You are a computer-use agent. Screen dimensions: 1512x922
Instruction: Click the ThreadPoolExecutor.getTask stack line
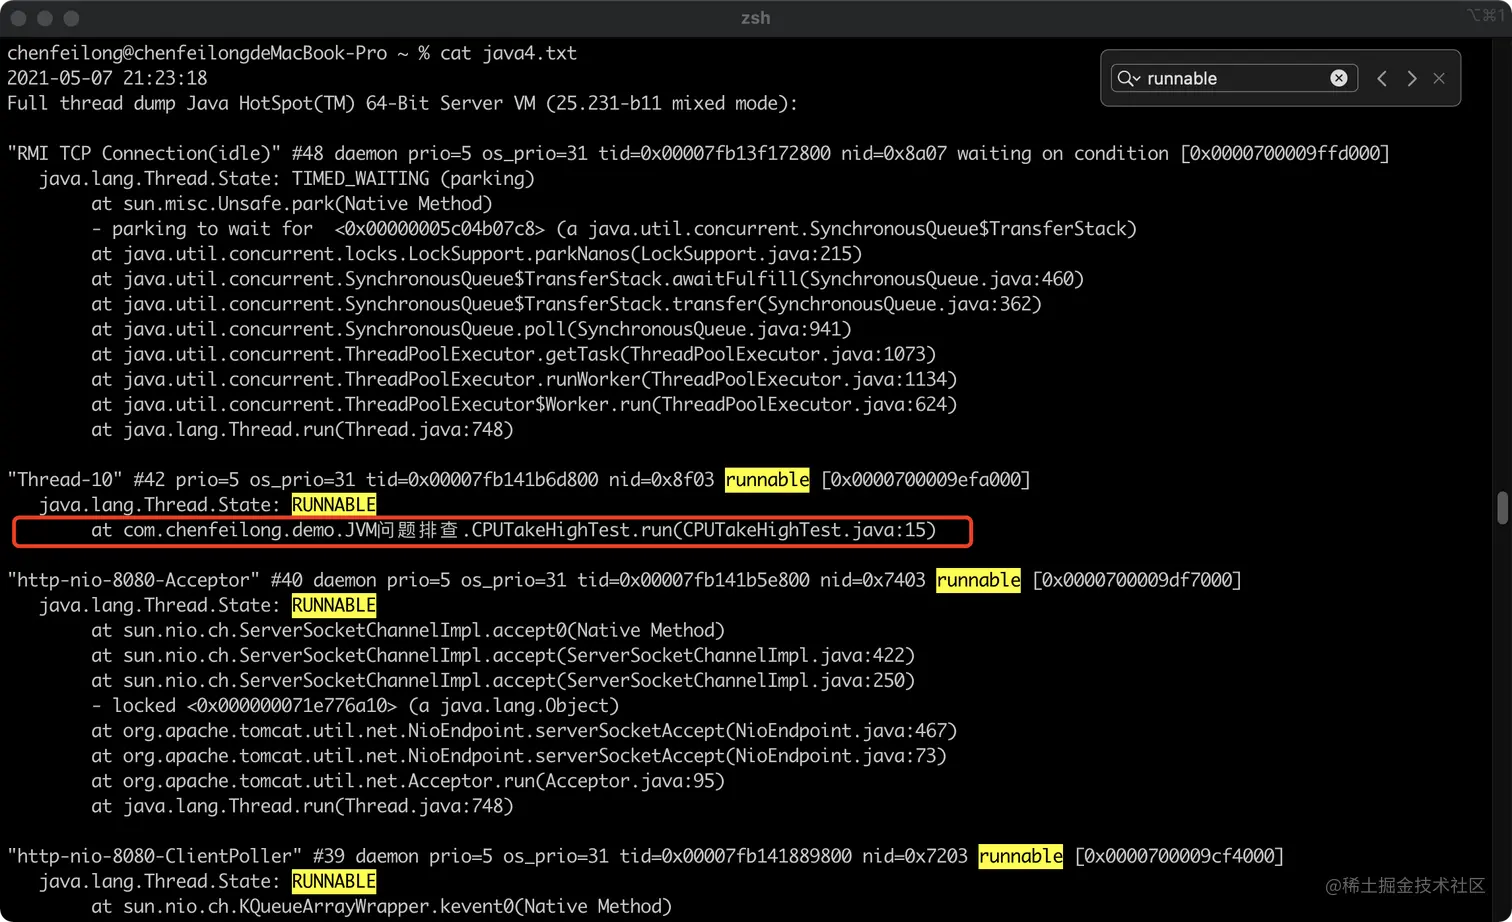[513, 354]
